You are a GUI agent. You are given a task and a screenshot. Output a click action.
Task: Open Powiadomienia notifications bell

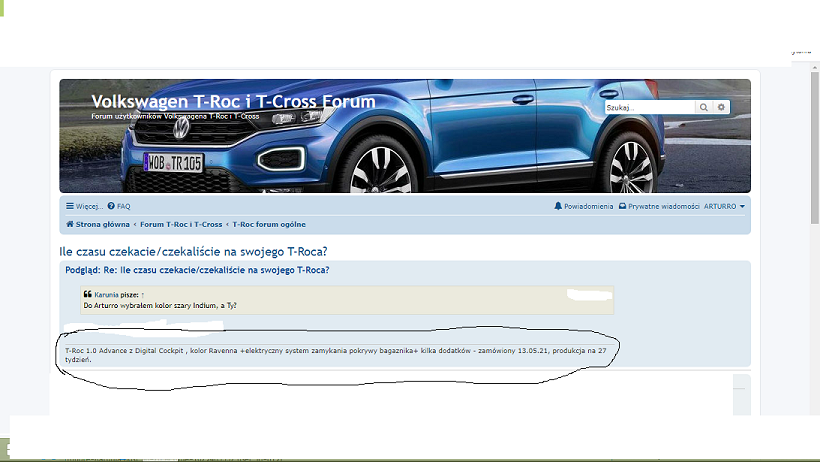coord(584,206)
